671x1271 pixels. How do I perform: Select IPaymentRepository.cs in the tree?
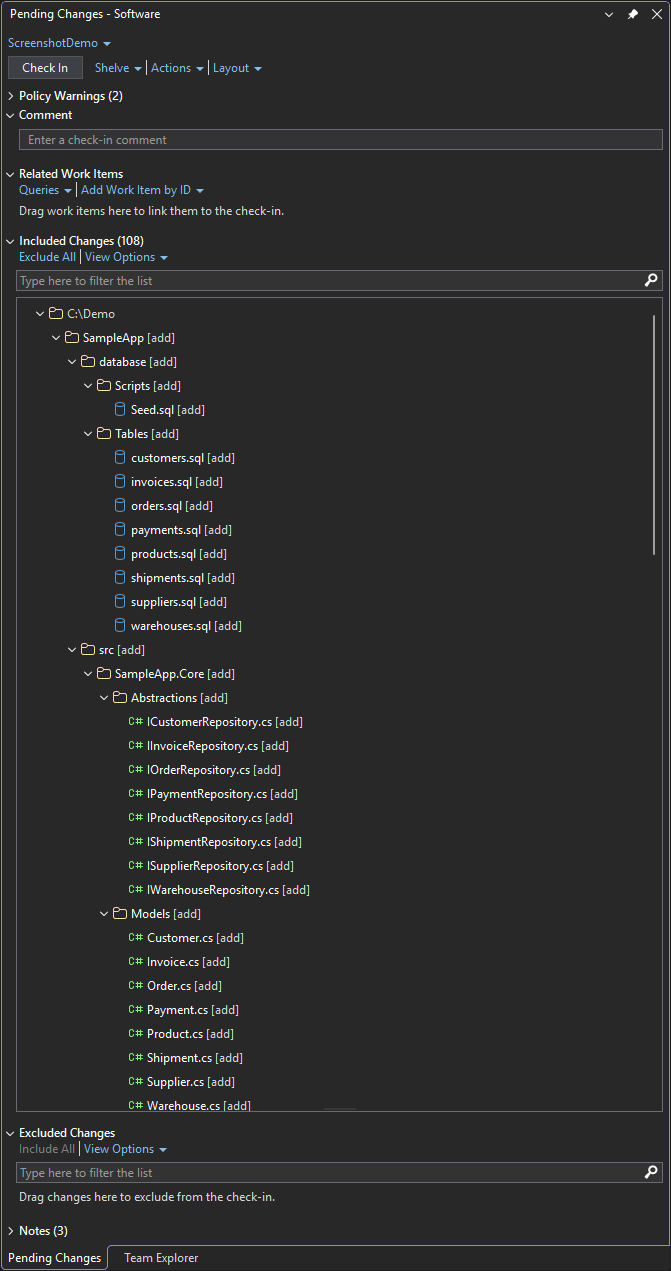coord(222,793)
